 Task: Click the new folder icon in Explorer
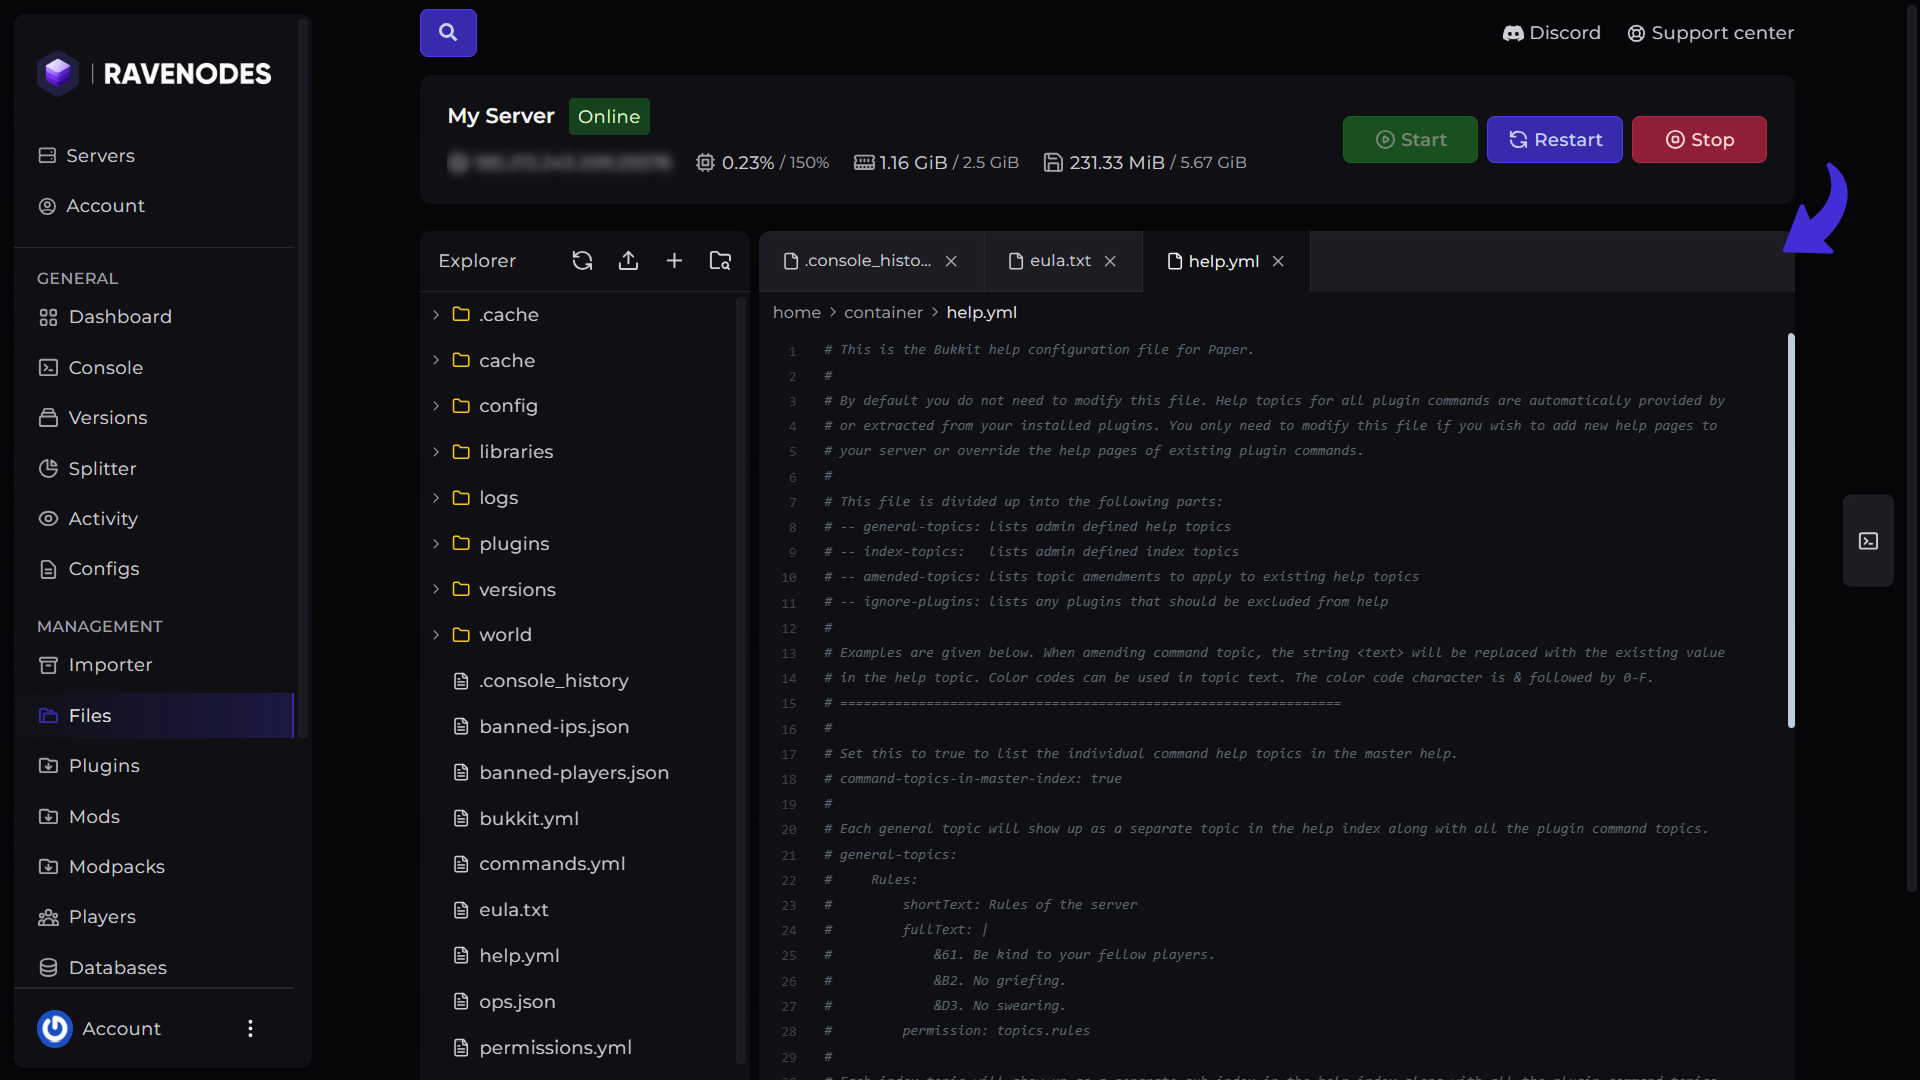point(720,261)
